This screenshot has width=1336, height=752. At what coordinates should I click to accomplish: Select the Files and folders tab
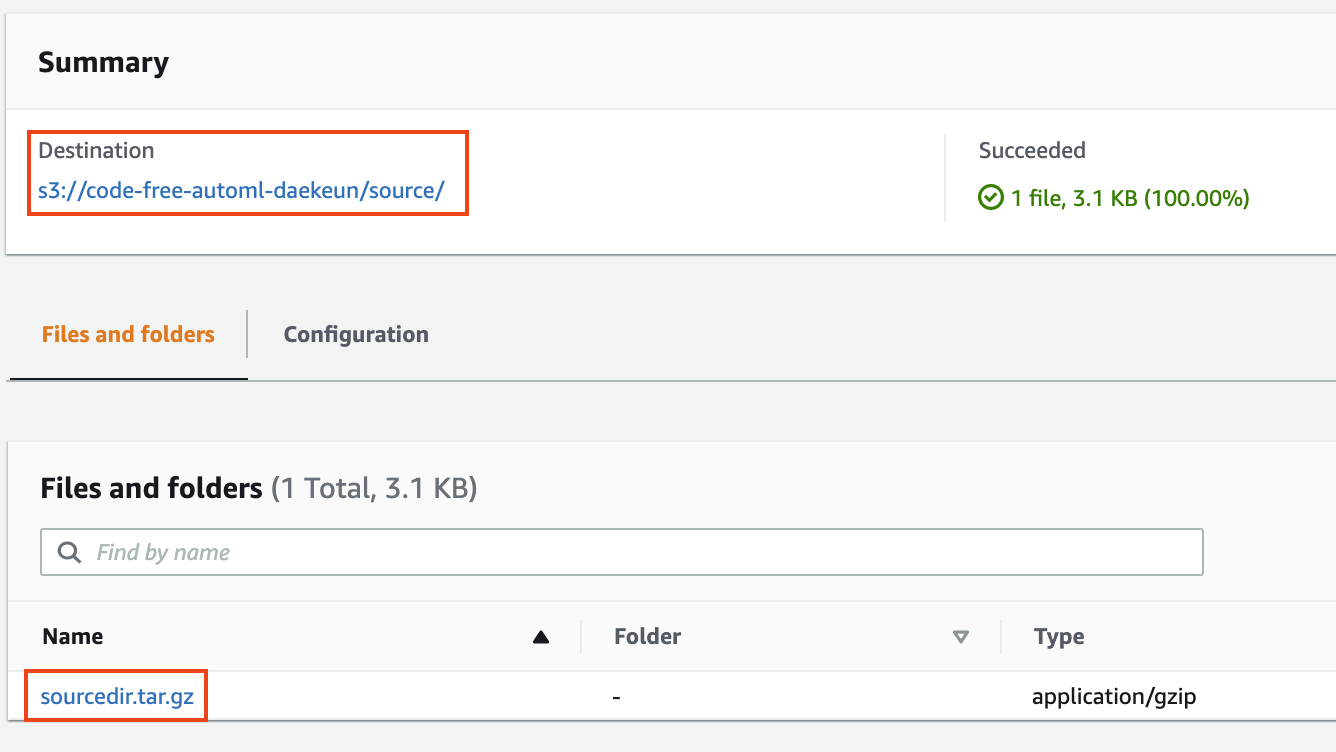coord(128,334)
